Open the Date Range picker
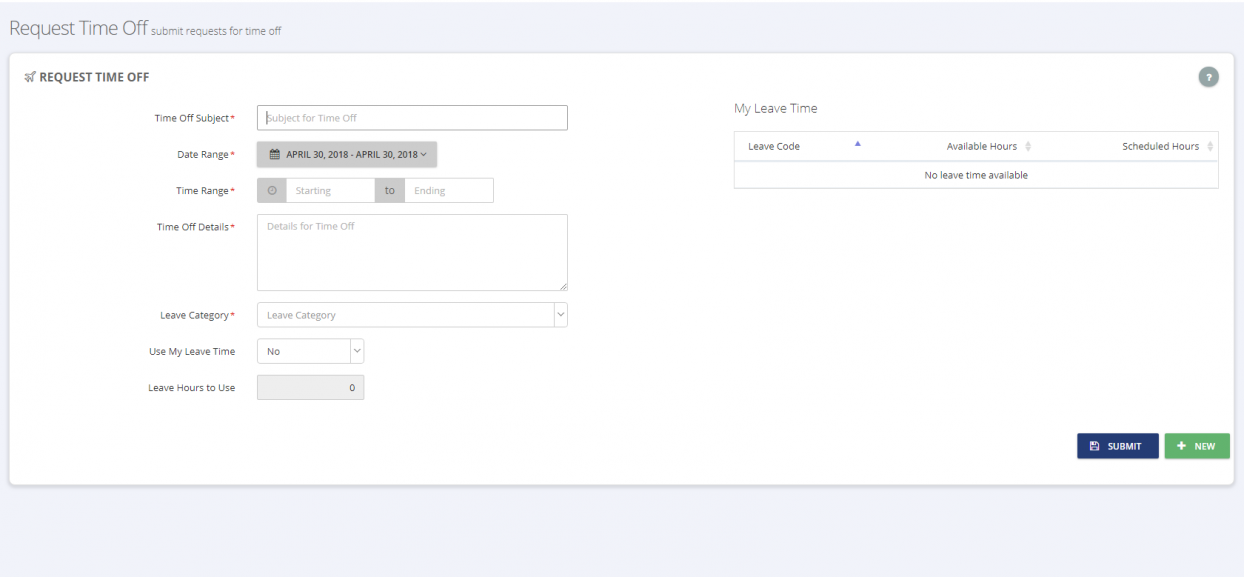This screenshot has width=1244, height=577. 347,154
